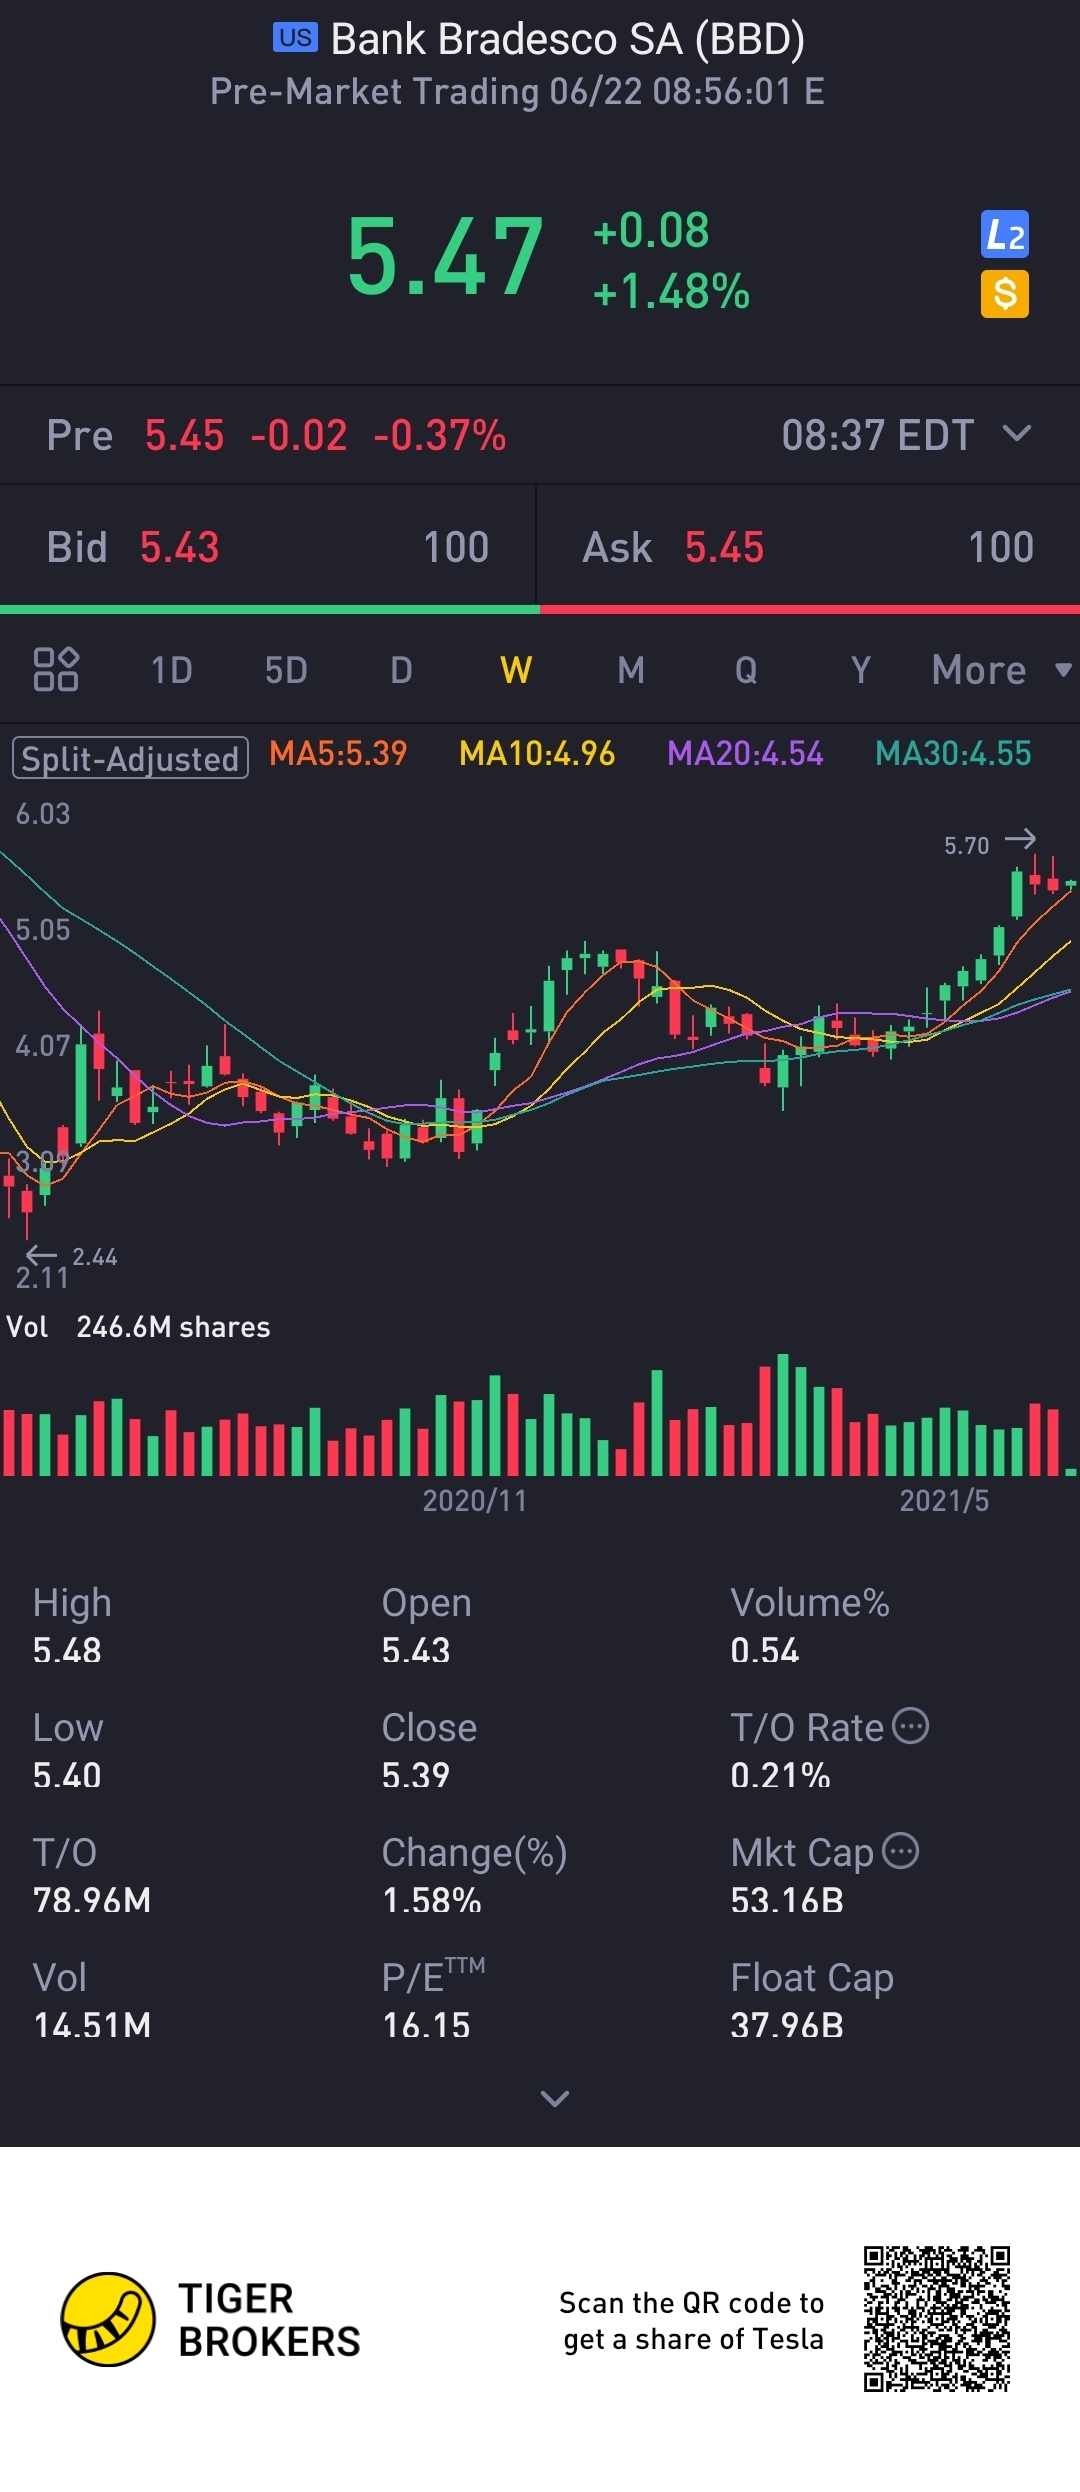
Task: Tap the High 5.48 value
Action: click(x=67, y=1650)
